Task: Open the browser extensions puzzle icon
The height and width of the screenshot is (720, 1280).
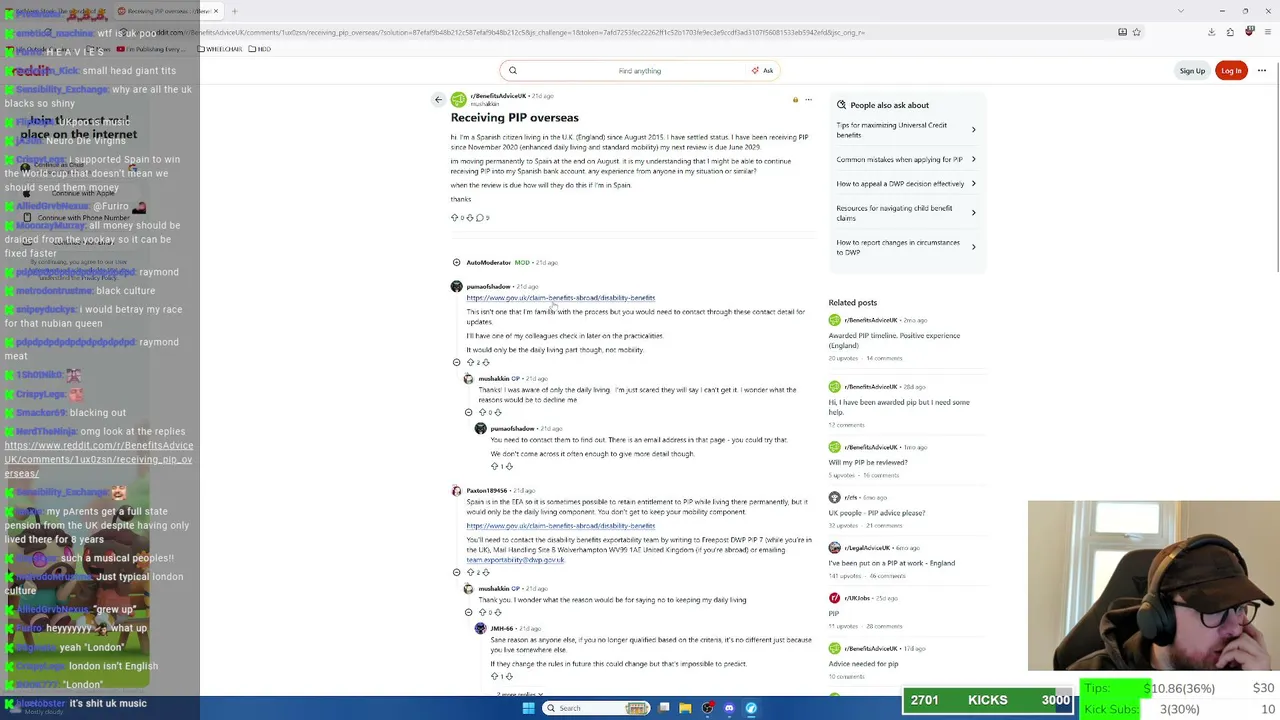Action: click(x=1230, y=32)
